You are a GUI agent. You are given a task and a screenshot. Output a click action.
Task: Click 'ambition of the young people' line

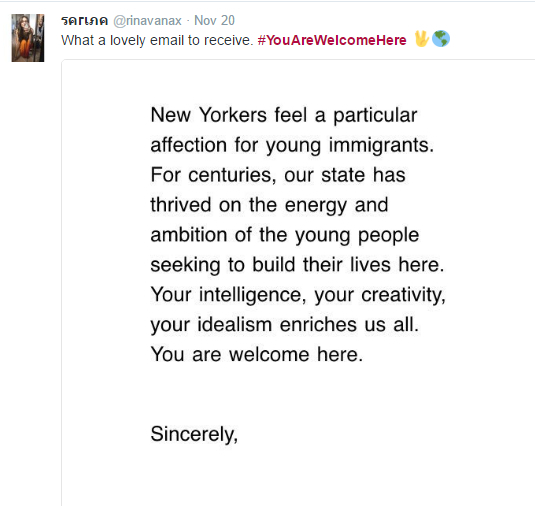pyautogui.click(x=285, y=235)
